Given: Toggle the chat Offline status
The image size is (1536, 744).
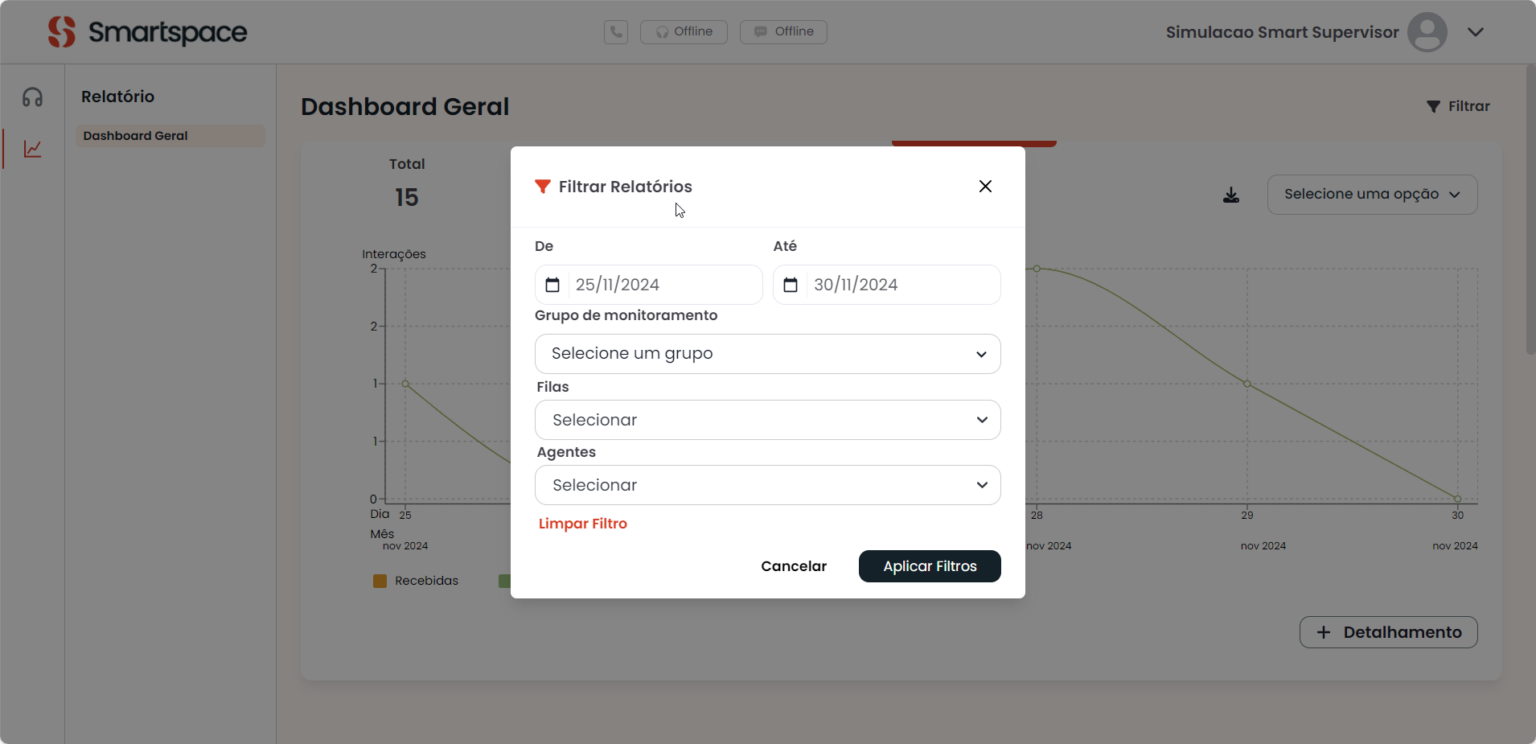Looking at the screenshot, I should tap(783, 31).
